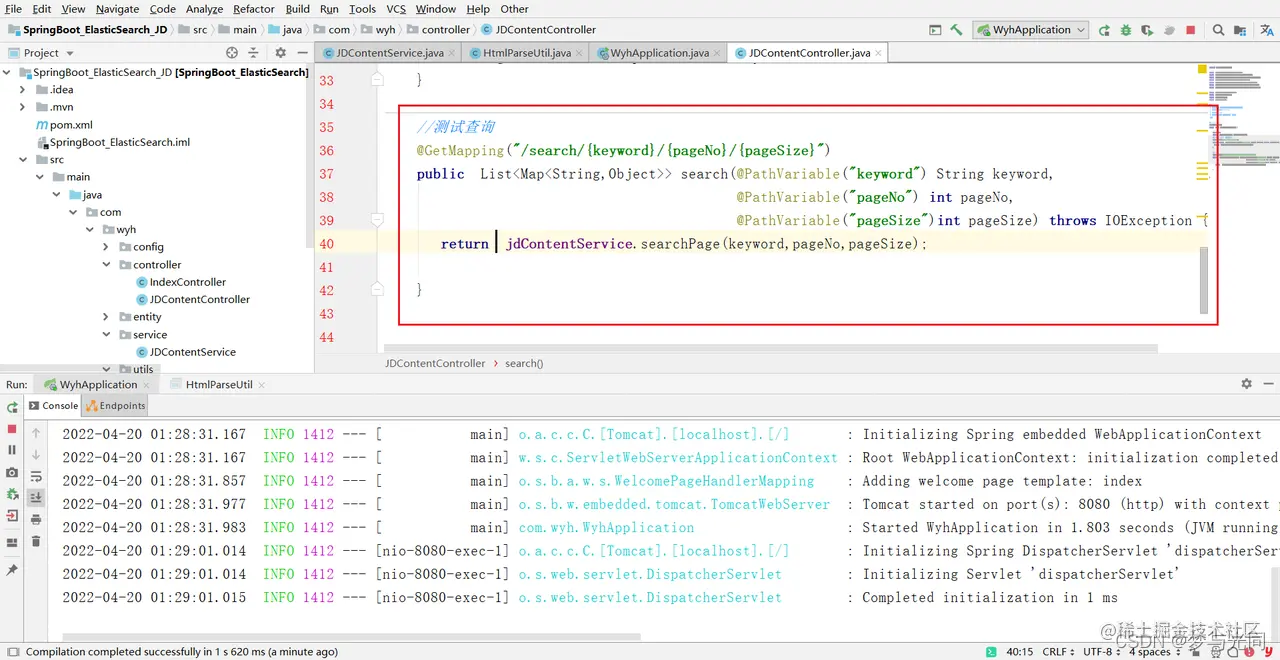
Task: Click the locate-in-project target icon
Action: tap(232, 53)
